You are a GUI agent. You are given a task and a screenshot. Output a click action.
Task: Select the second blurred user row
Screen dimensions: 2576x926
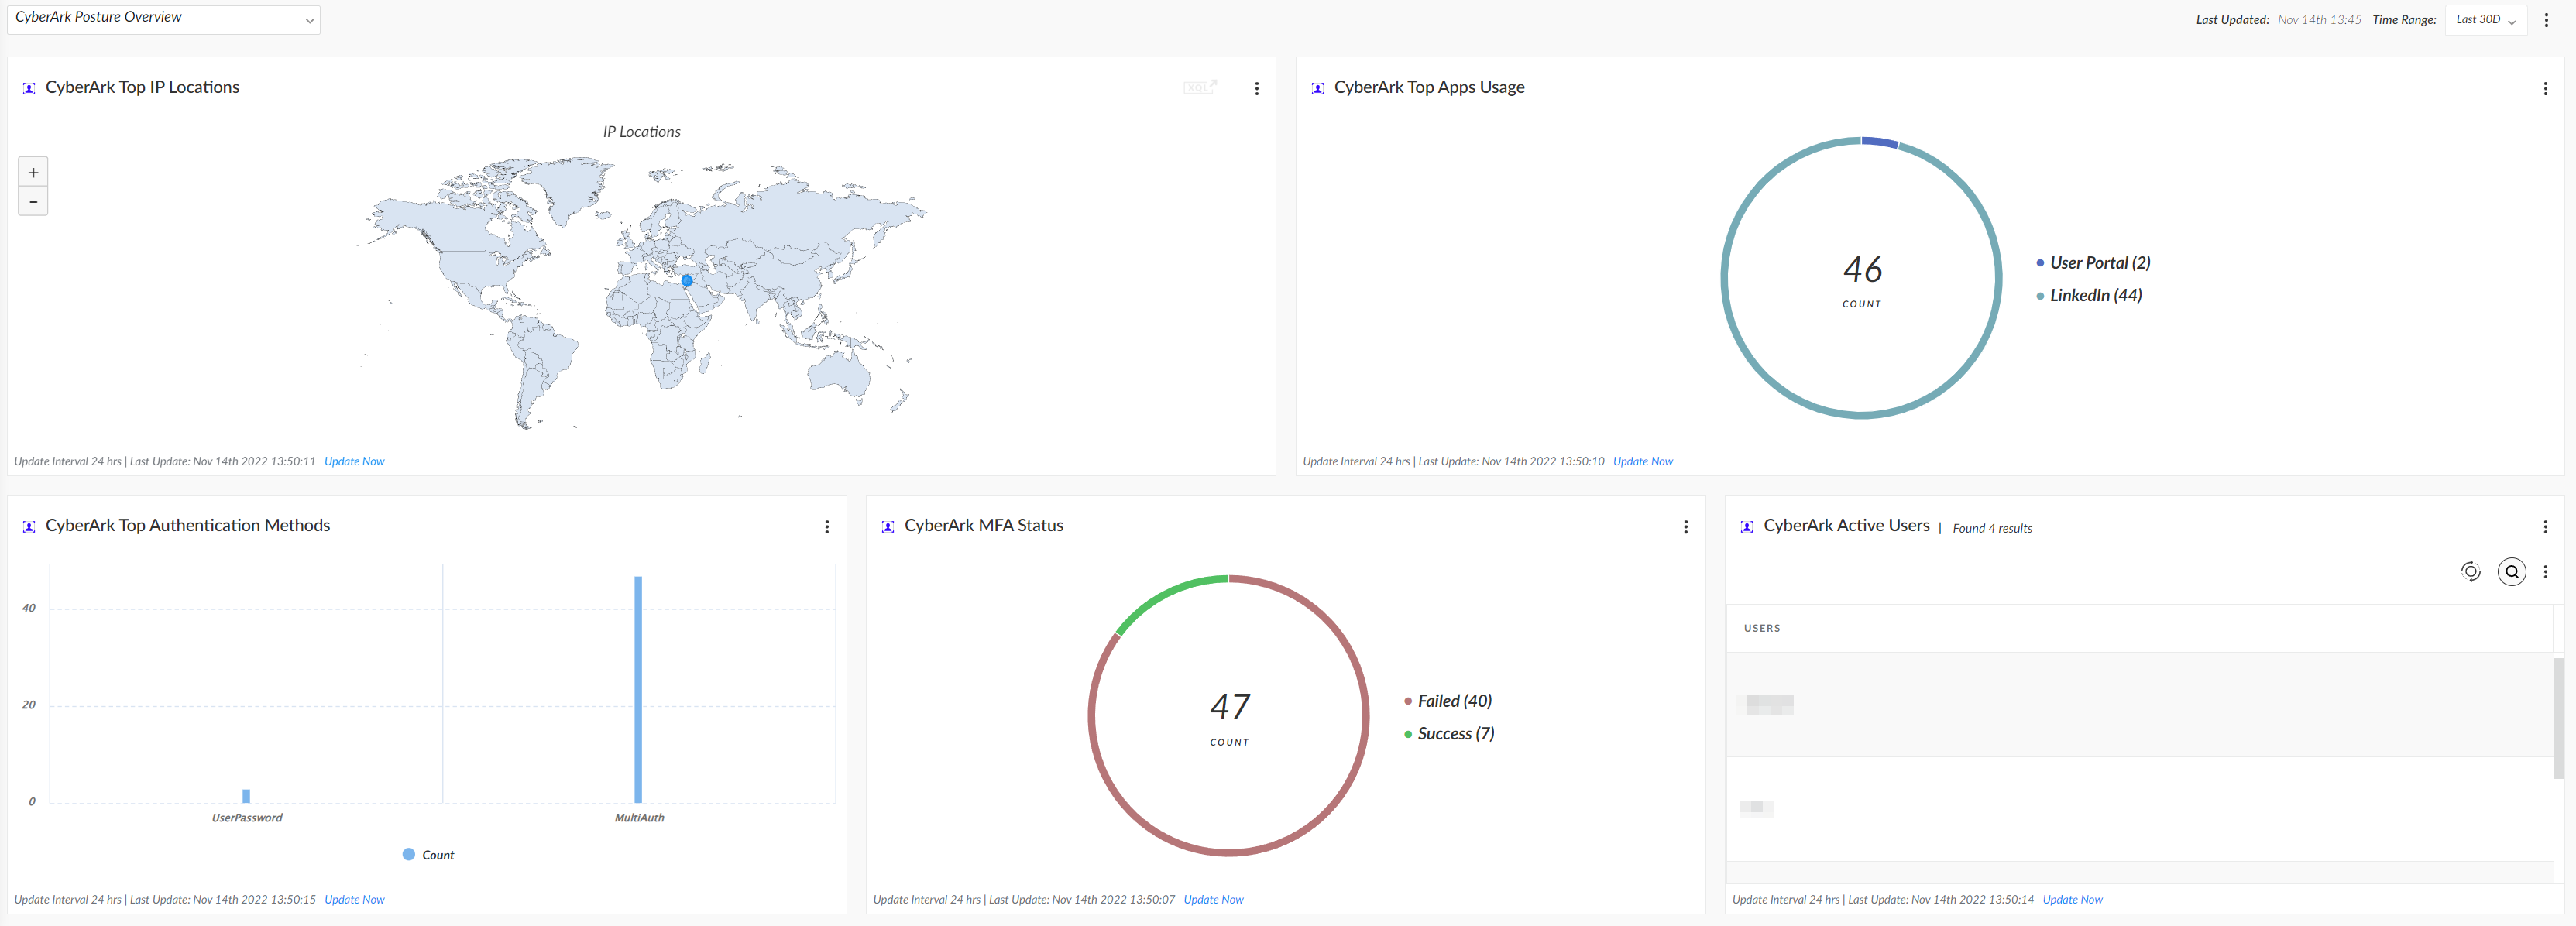pos(2140,808)
